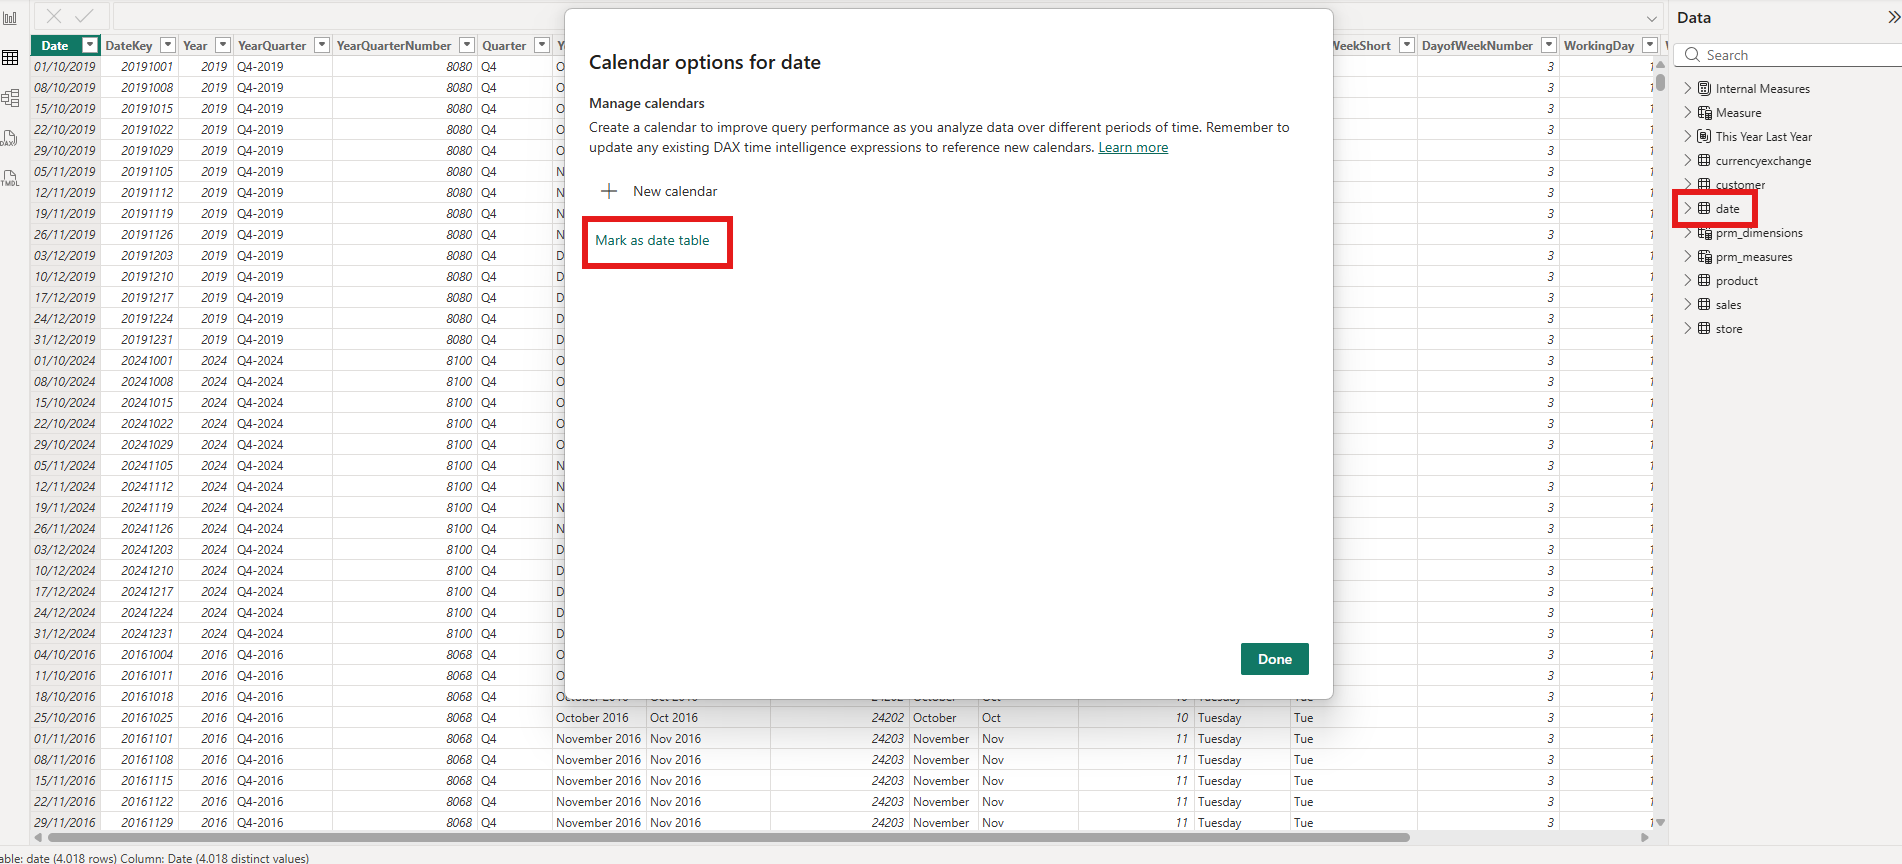The image size is (1902, 864).
Task: Open the Year column filter dropdown
Action: [223, 45]
